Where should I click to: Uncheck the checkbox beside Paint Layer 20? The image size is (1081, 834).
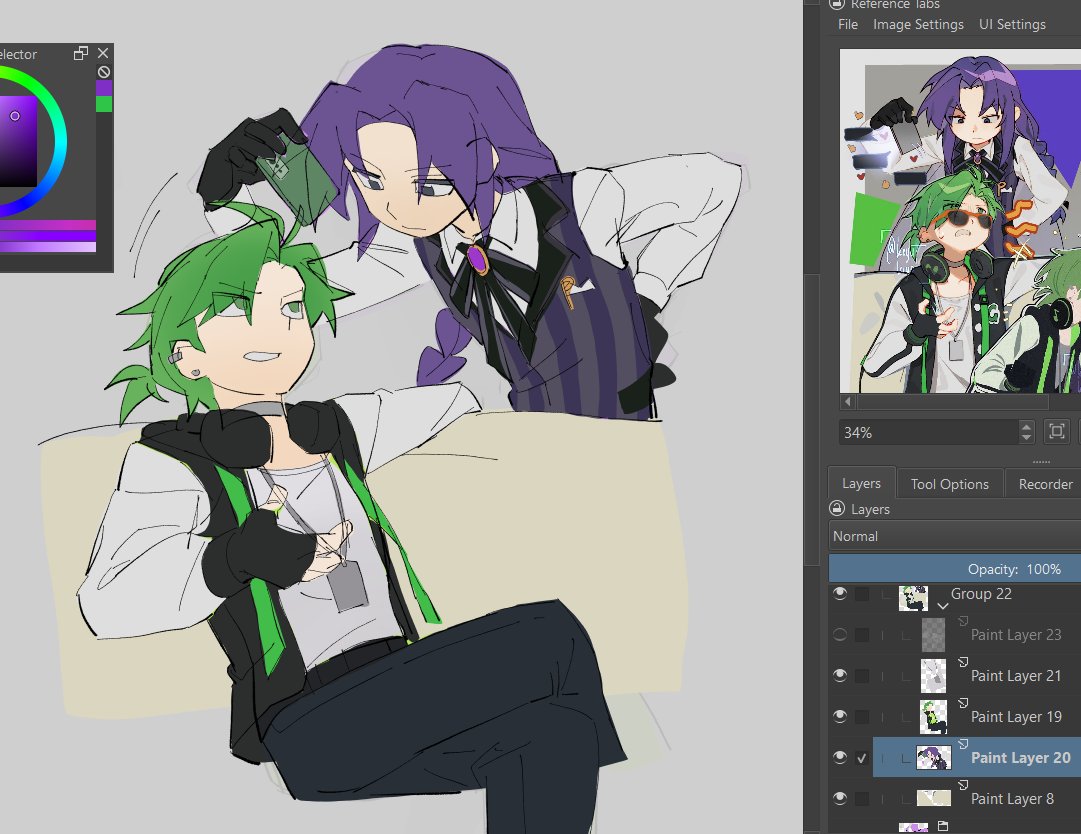[x=862, y=757]
